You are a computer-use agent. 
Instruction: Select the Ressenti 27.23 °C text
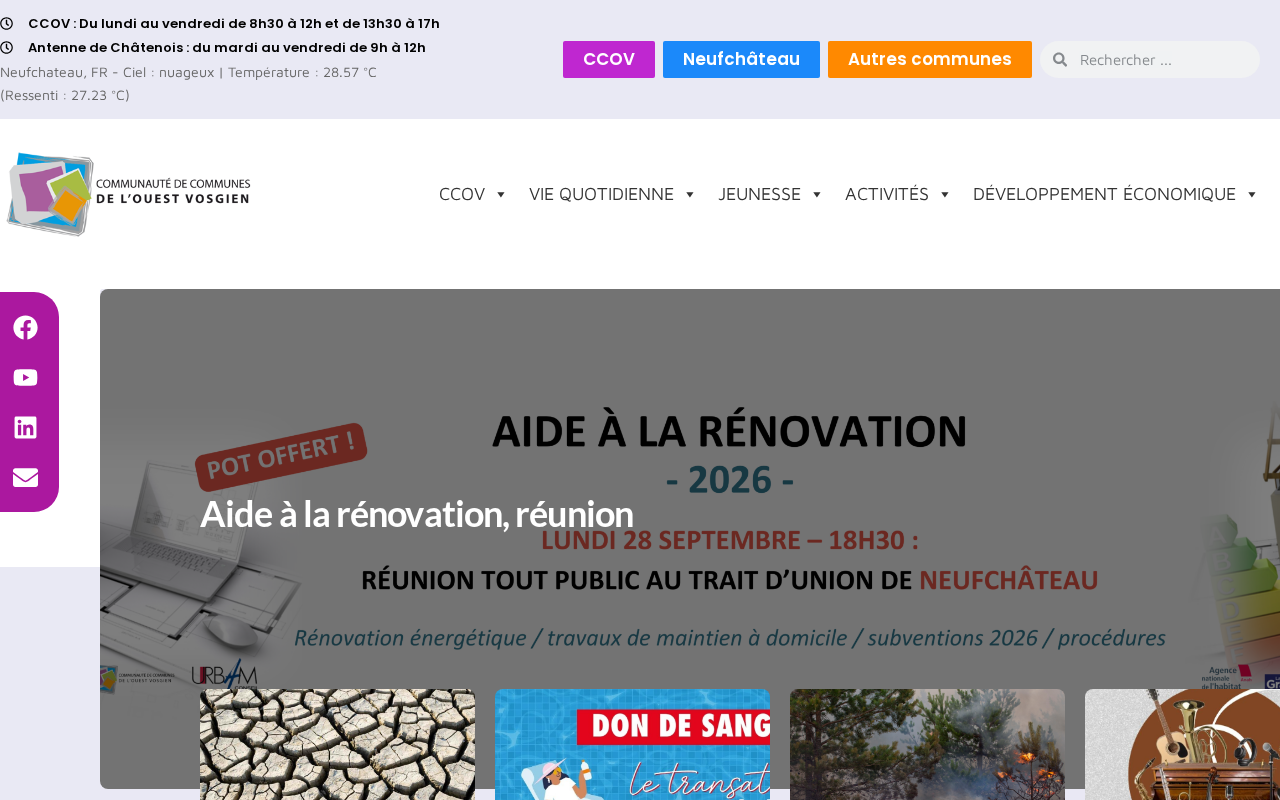(x=65, y=95)
